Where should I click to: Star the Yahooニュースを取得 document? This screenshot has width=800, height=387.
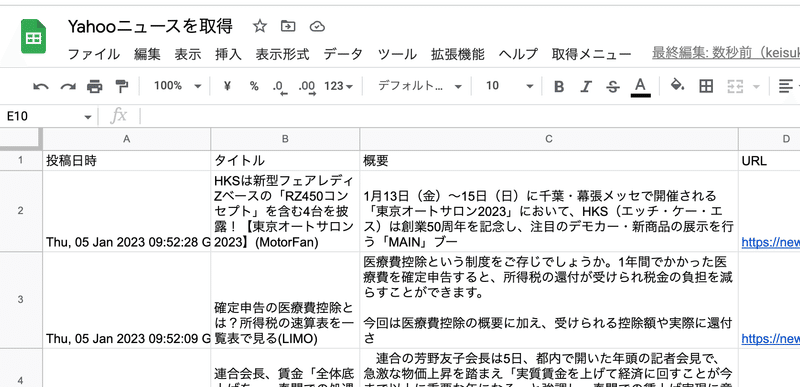260,26
